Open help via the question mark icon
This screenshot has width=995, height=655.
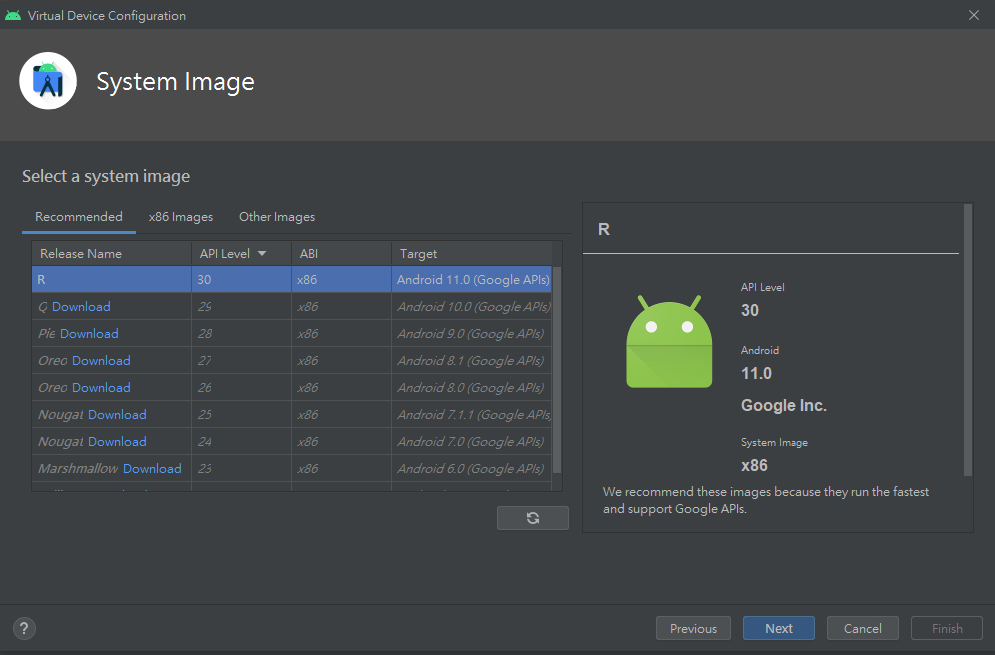(x=24, y=628)
